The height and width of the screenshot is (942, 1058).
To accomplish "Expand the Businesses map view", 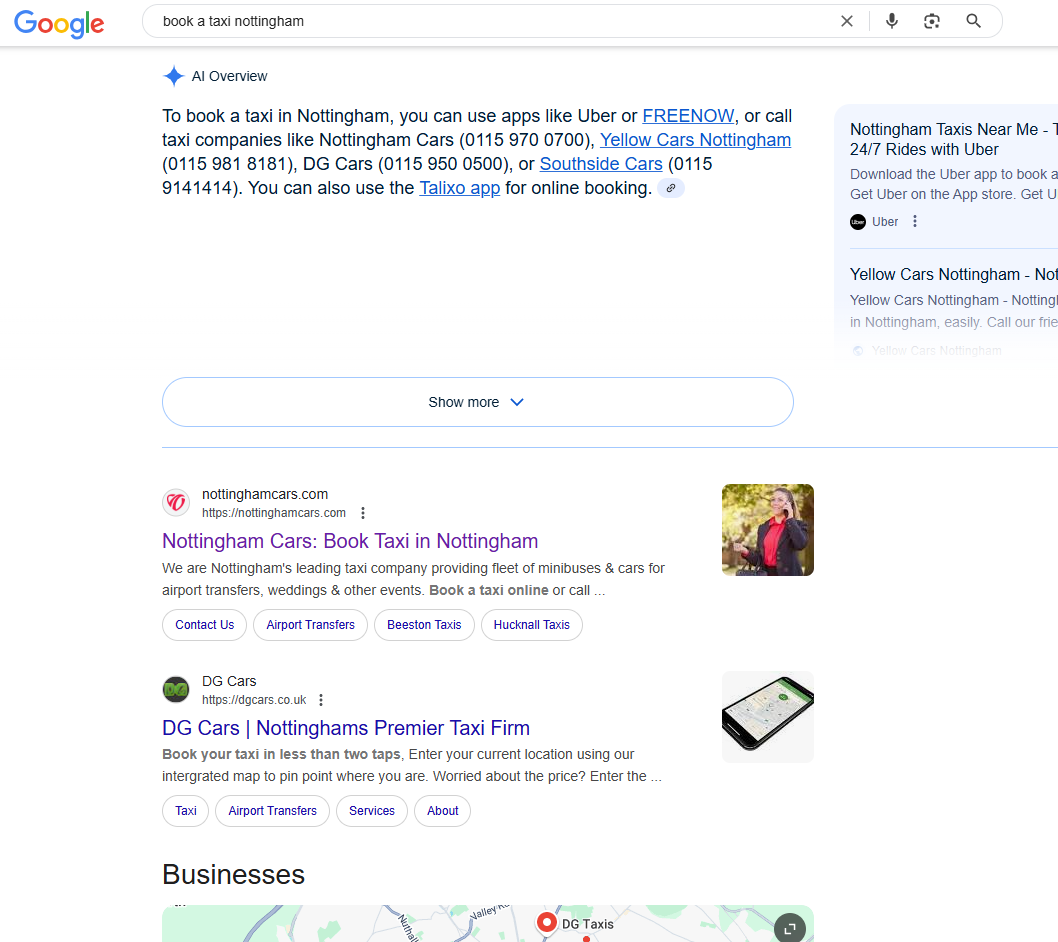I will click(x=789, y=928).
